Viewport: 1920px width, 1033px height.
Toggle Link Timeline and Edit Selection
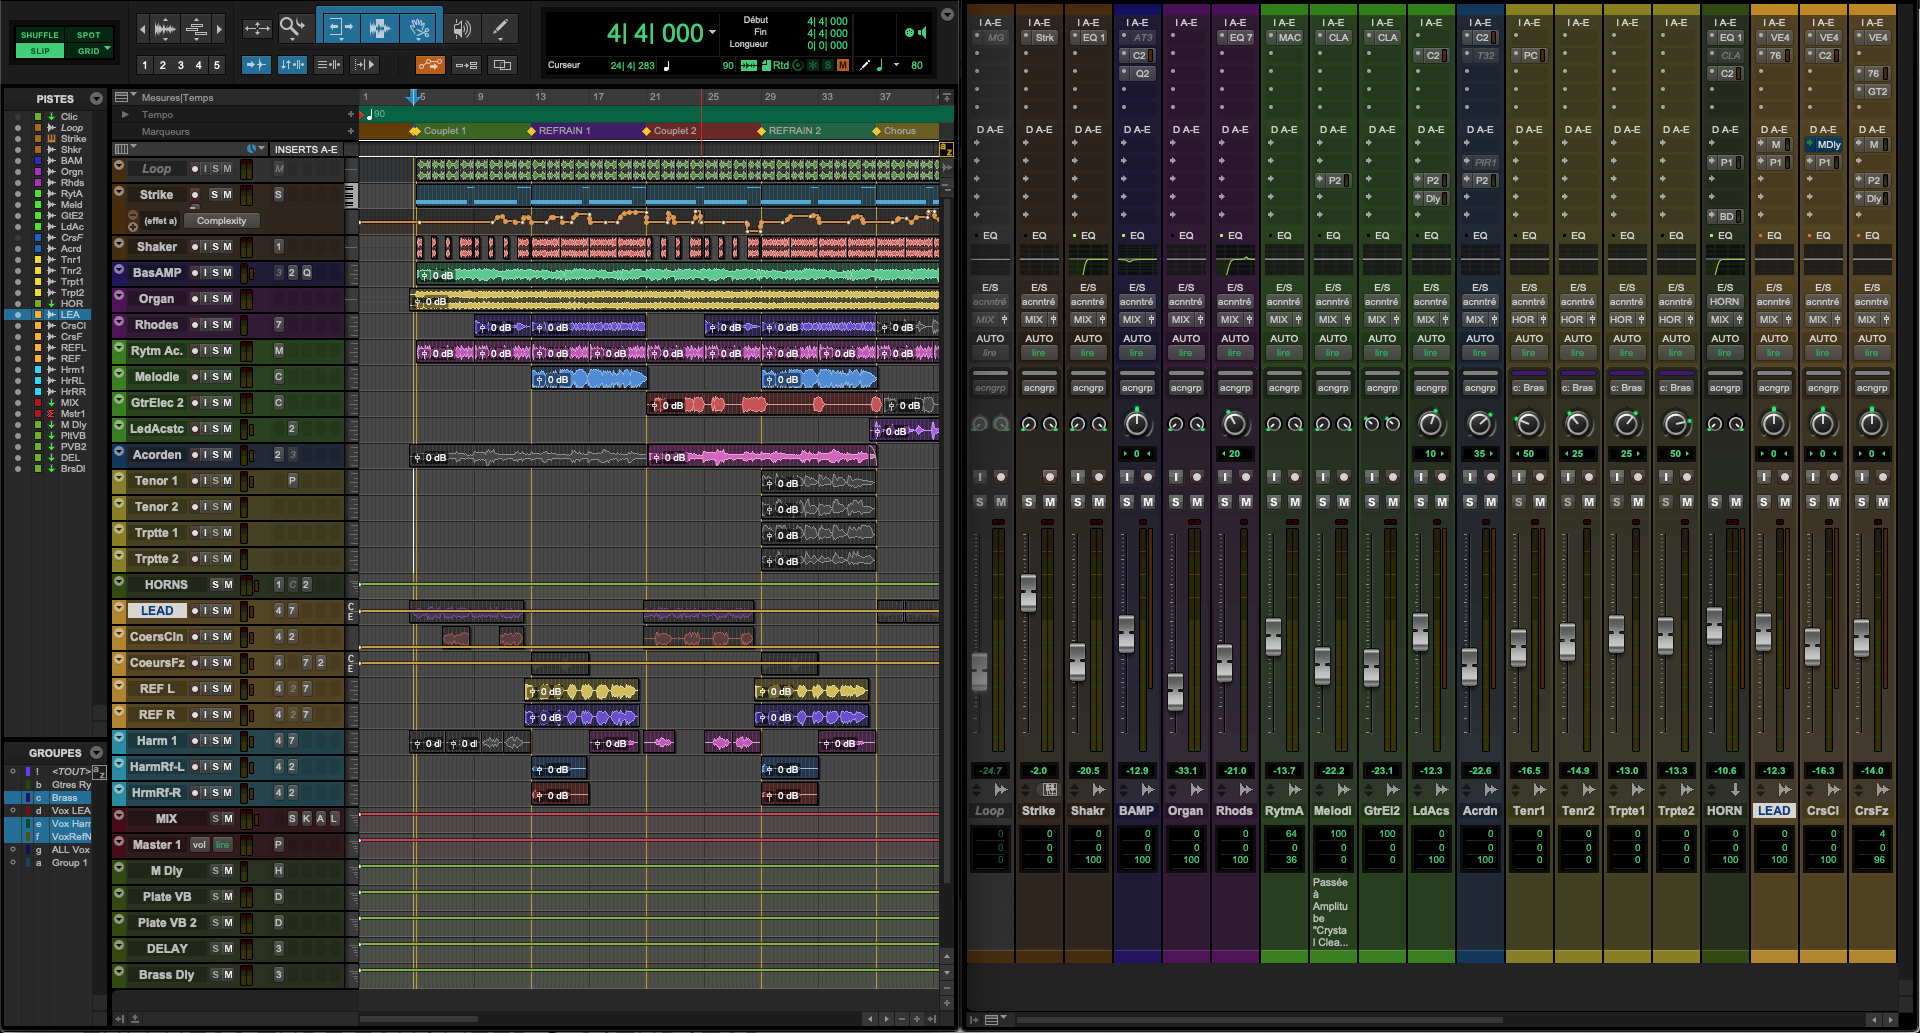click(x=293, y=65)
